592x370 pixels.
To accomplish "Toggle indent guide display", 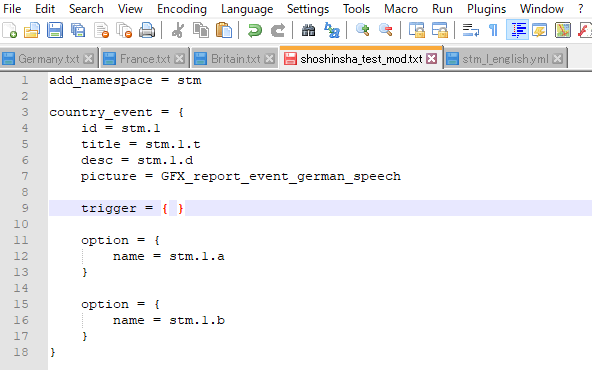I will point(517,30).
